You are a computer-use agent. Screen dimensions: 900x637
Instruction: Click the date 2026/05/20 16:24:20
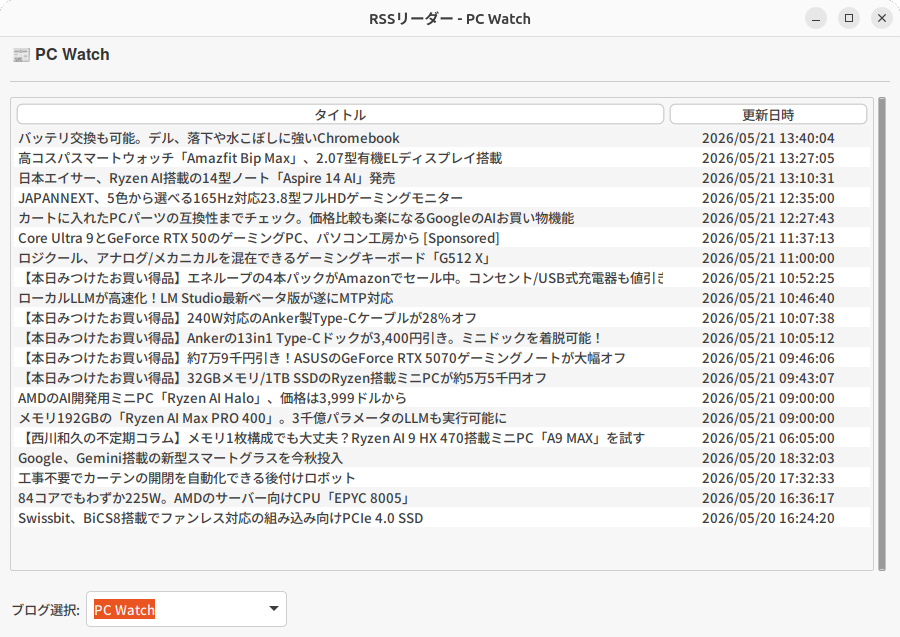[768, 518]
